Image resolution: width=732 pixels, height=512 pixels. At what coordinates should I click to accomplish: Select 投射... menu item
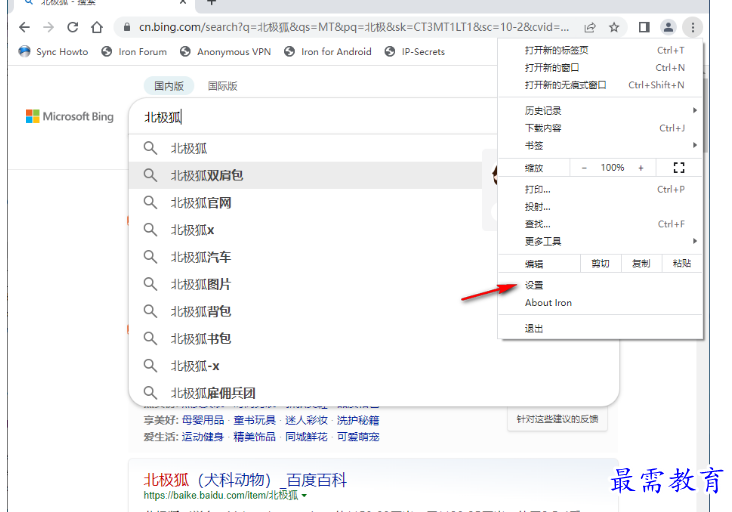tap(600, 207)
